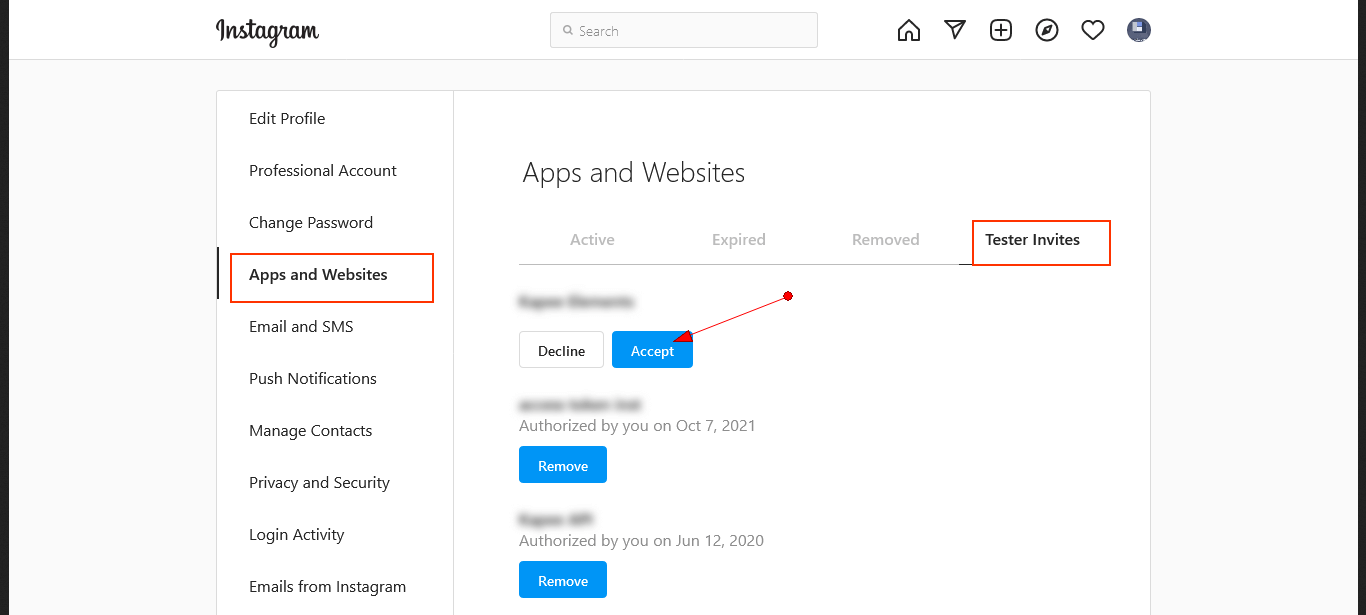This screenshot has width=1366, height=615.
Task: Decline the tester invite
Action: click(561, 350)
